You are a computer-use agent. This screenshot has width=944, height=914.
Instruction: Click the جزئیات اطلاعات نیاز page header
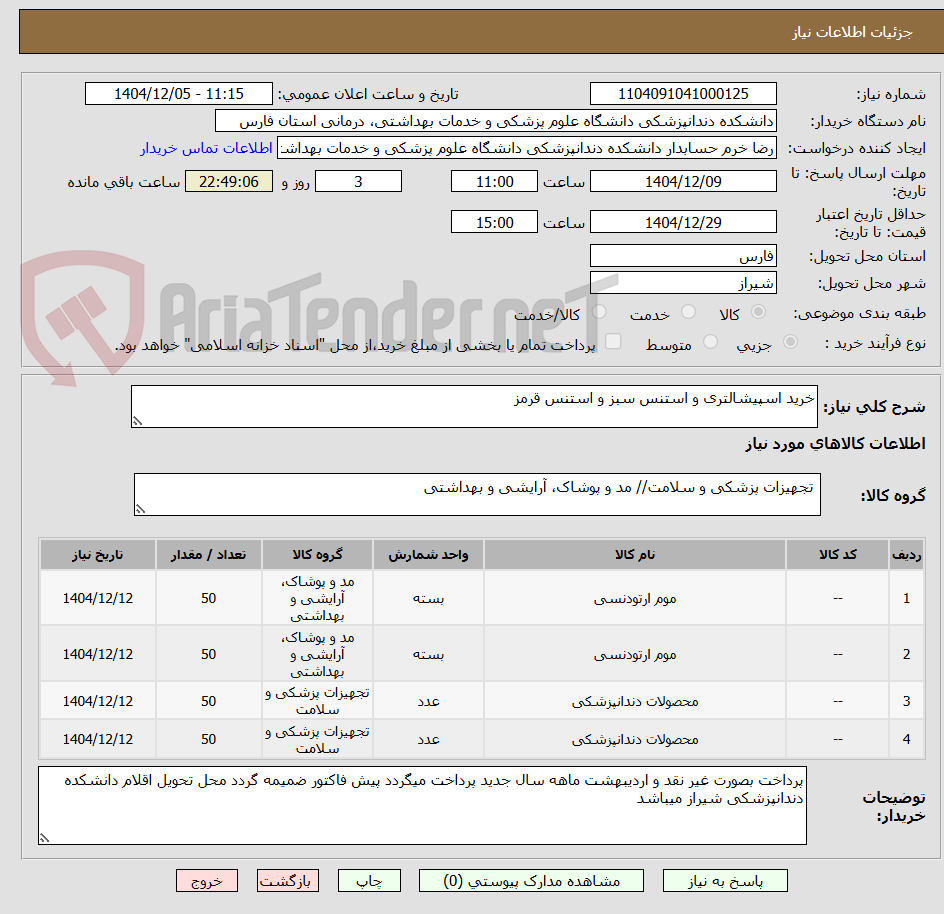[x=852, y=32]
